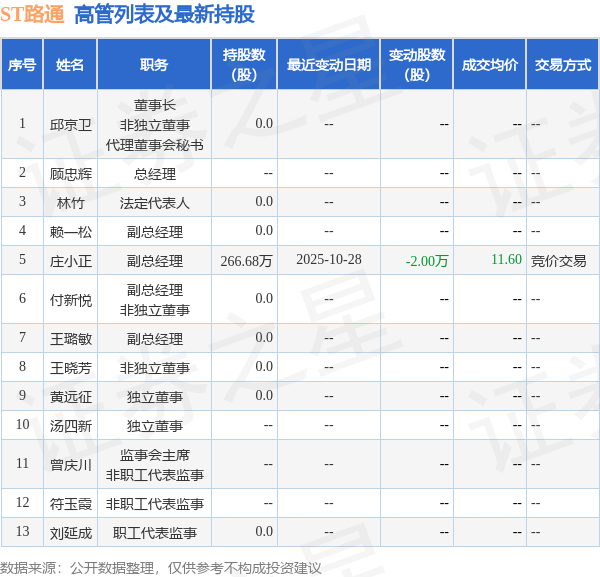Click the '序号' column header

pos(22,65)
